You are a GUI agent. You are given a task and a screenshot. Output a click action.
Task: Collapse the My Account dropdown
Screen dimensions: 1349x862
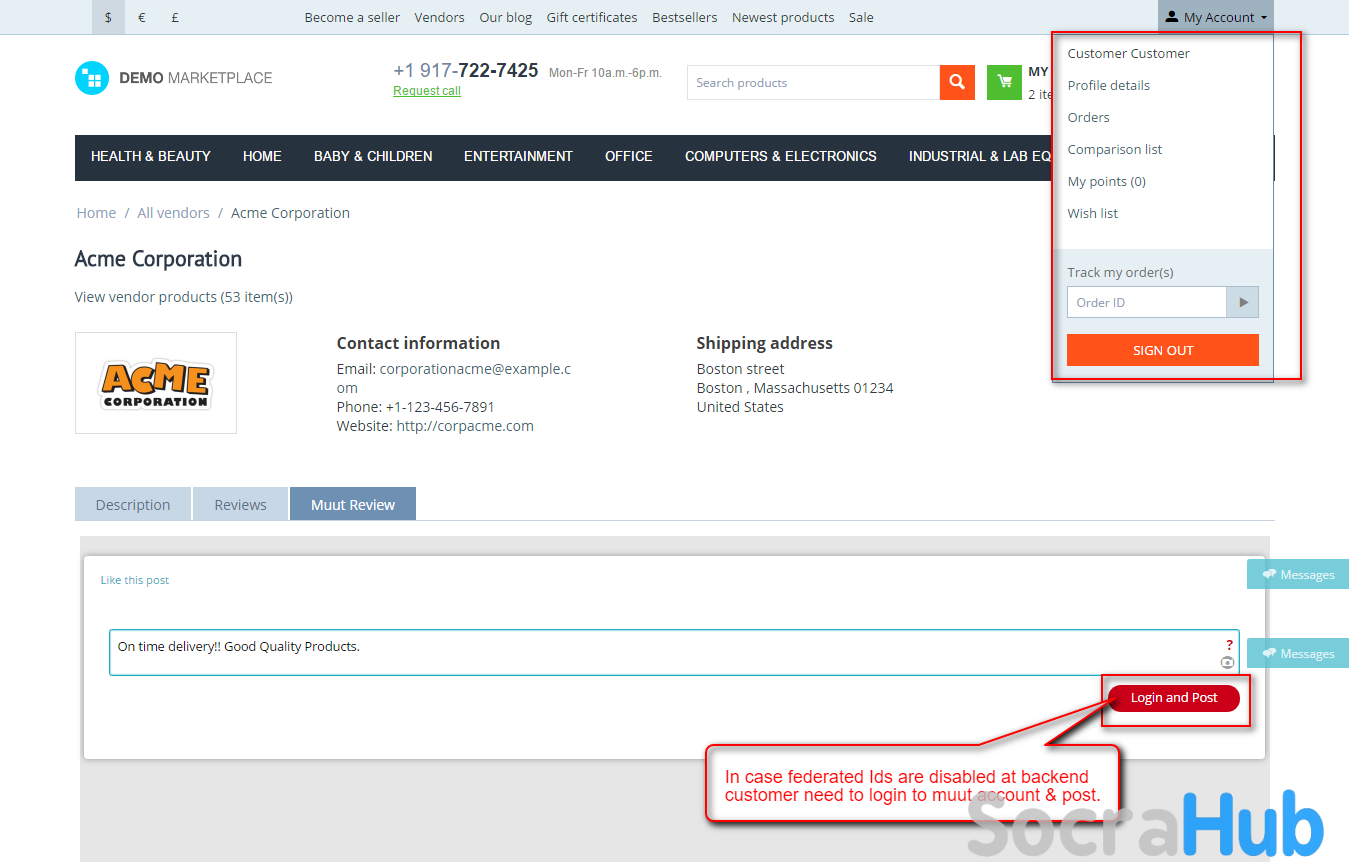pyautogui.click(x=1215, y=17)
